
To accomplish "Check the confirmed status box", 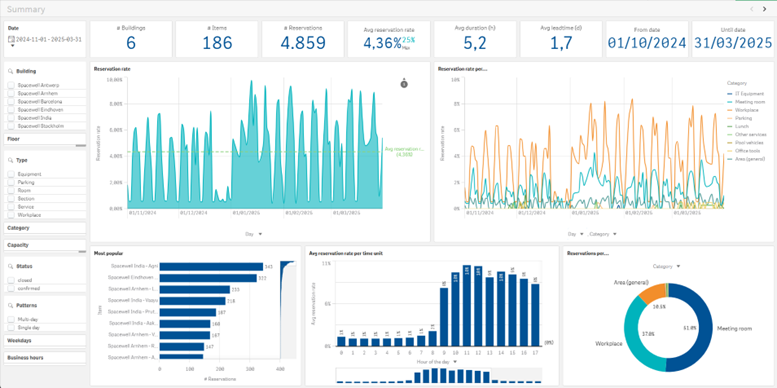I will point(11,288).
